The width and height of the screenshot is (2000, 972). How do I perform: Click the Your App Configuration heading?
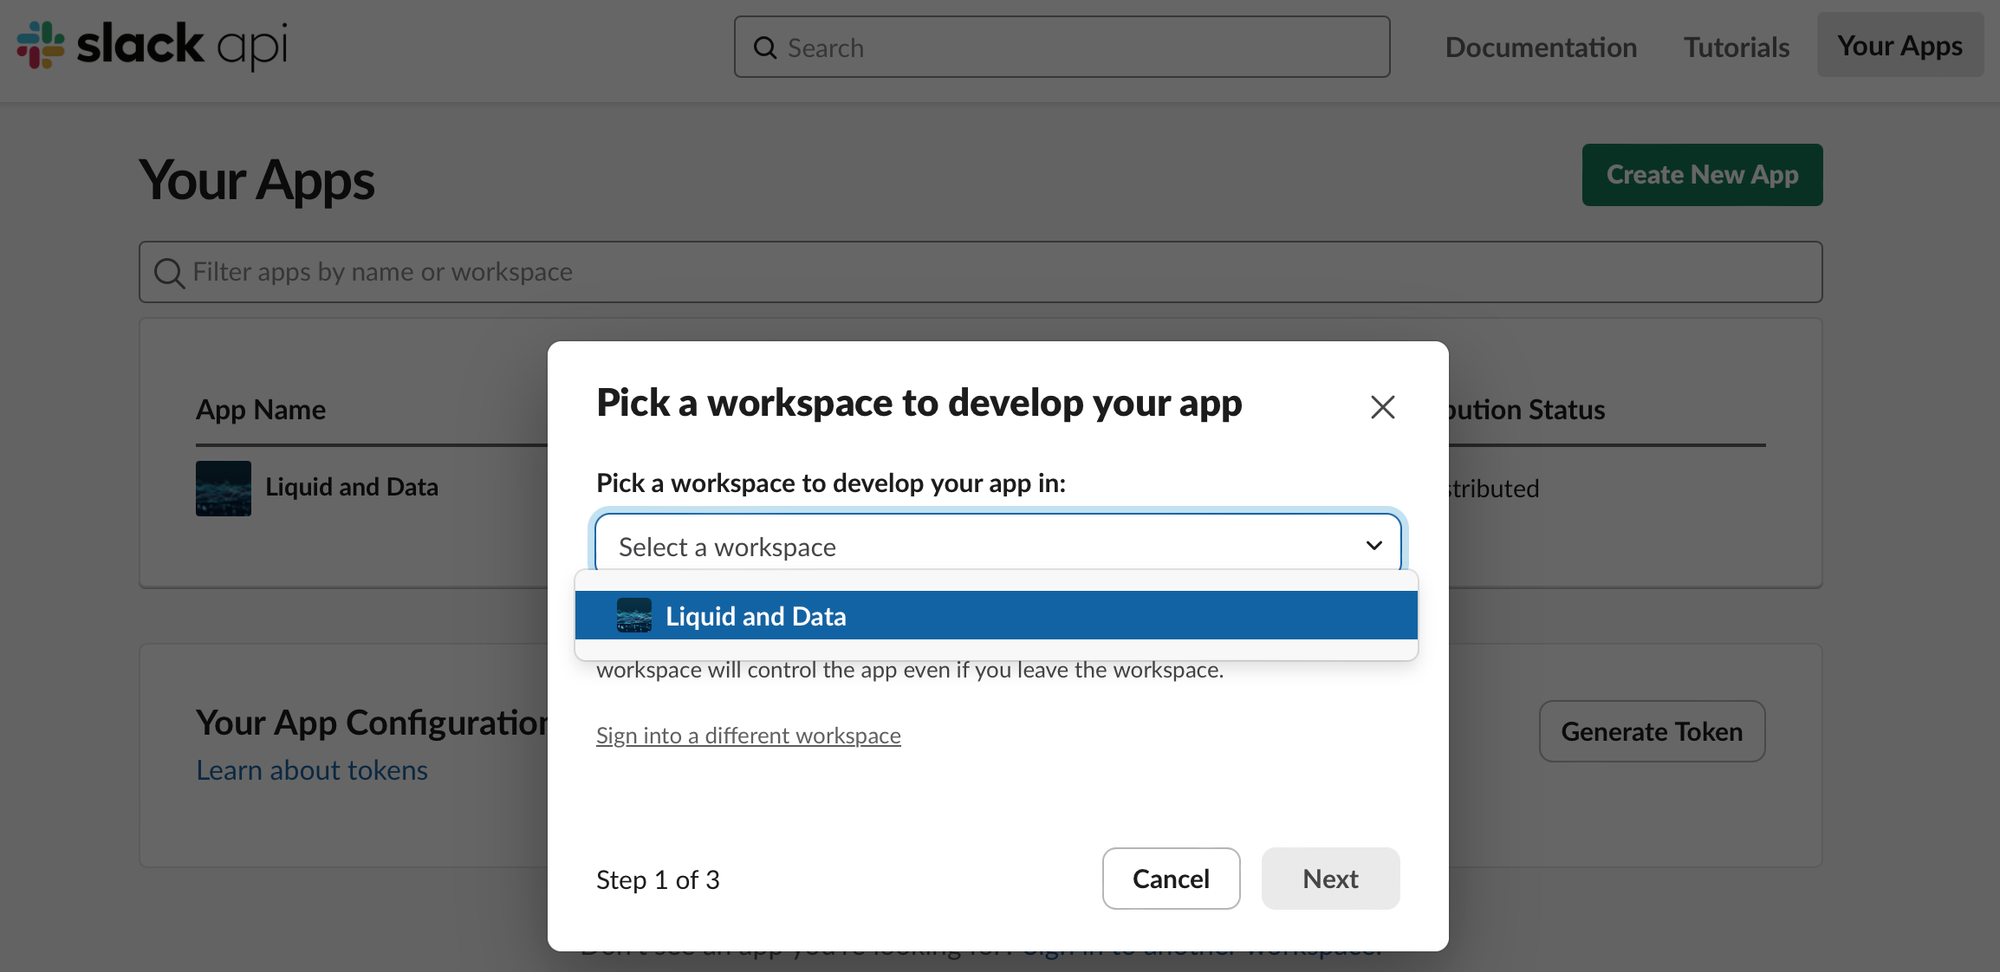(372, 722)
